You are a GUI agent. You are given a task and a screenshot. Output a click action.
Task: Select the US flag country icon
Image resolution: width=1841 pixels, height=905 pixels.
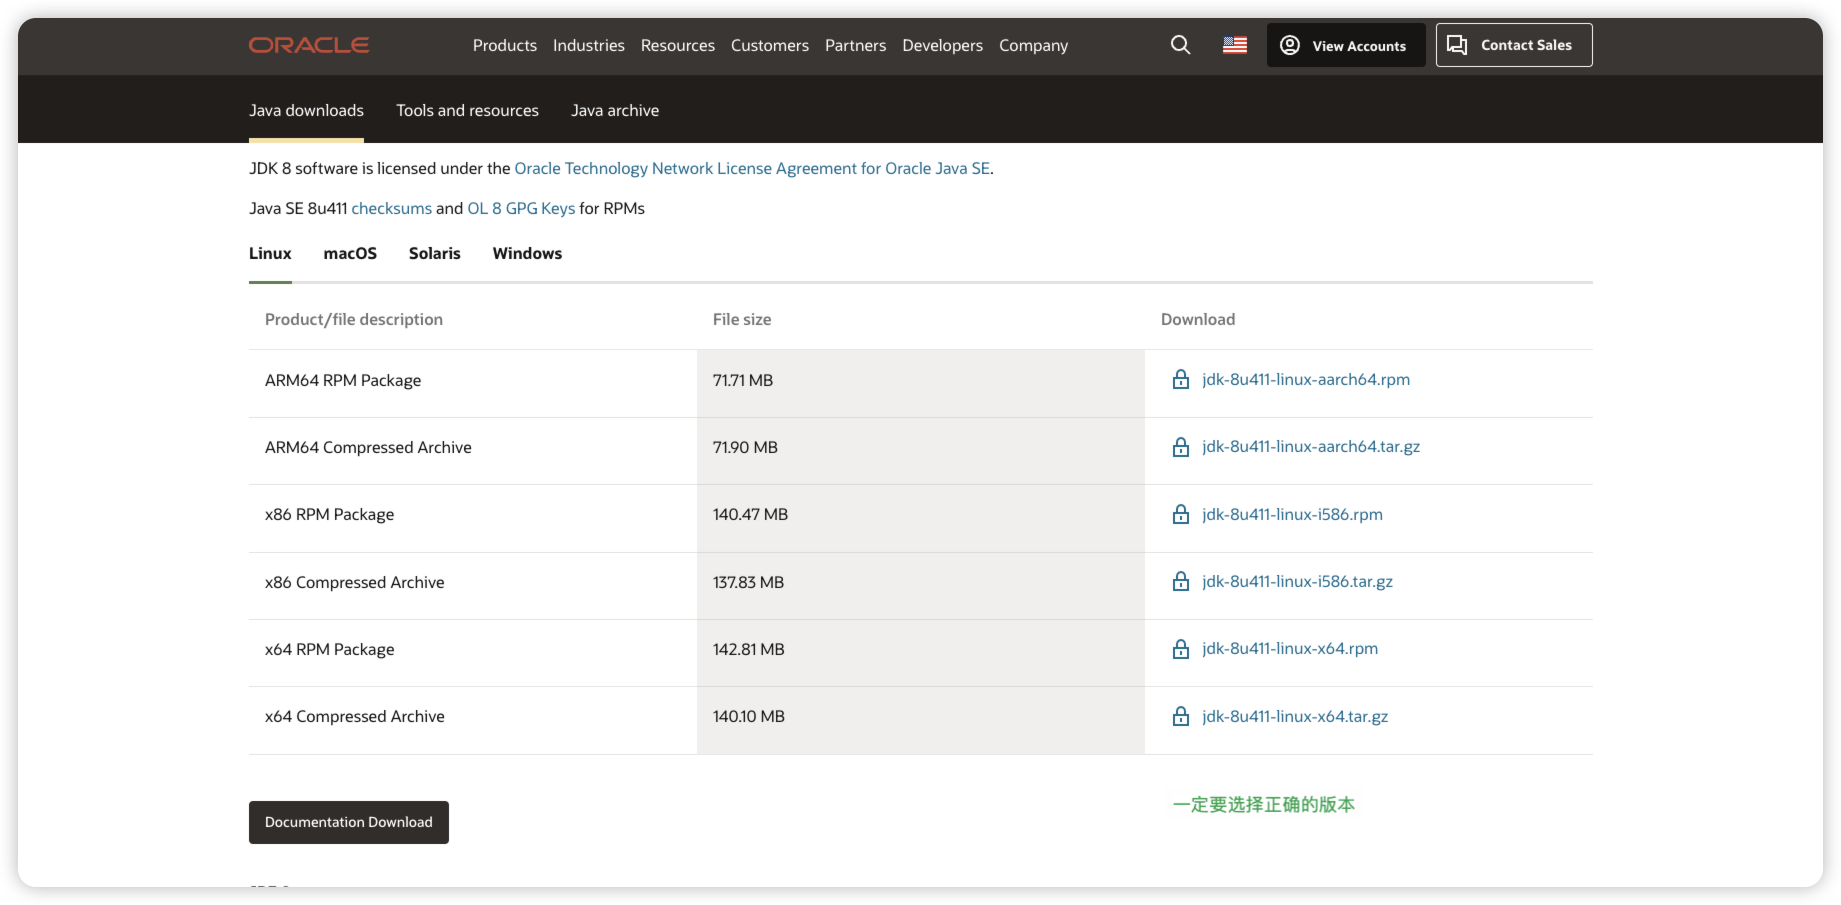point(1235,45)
